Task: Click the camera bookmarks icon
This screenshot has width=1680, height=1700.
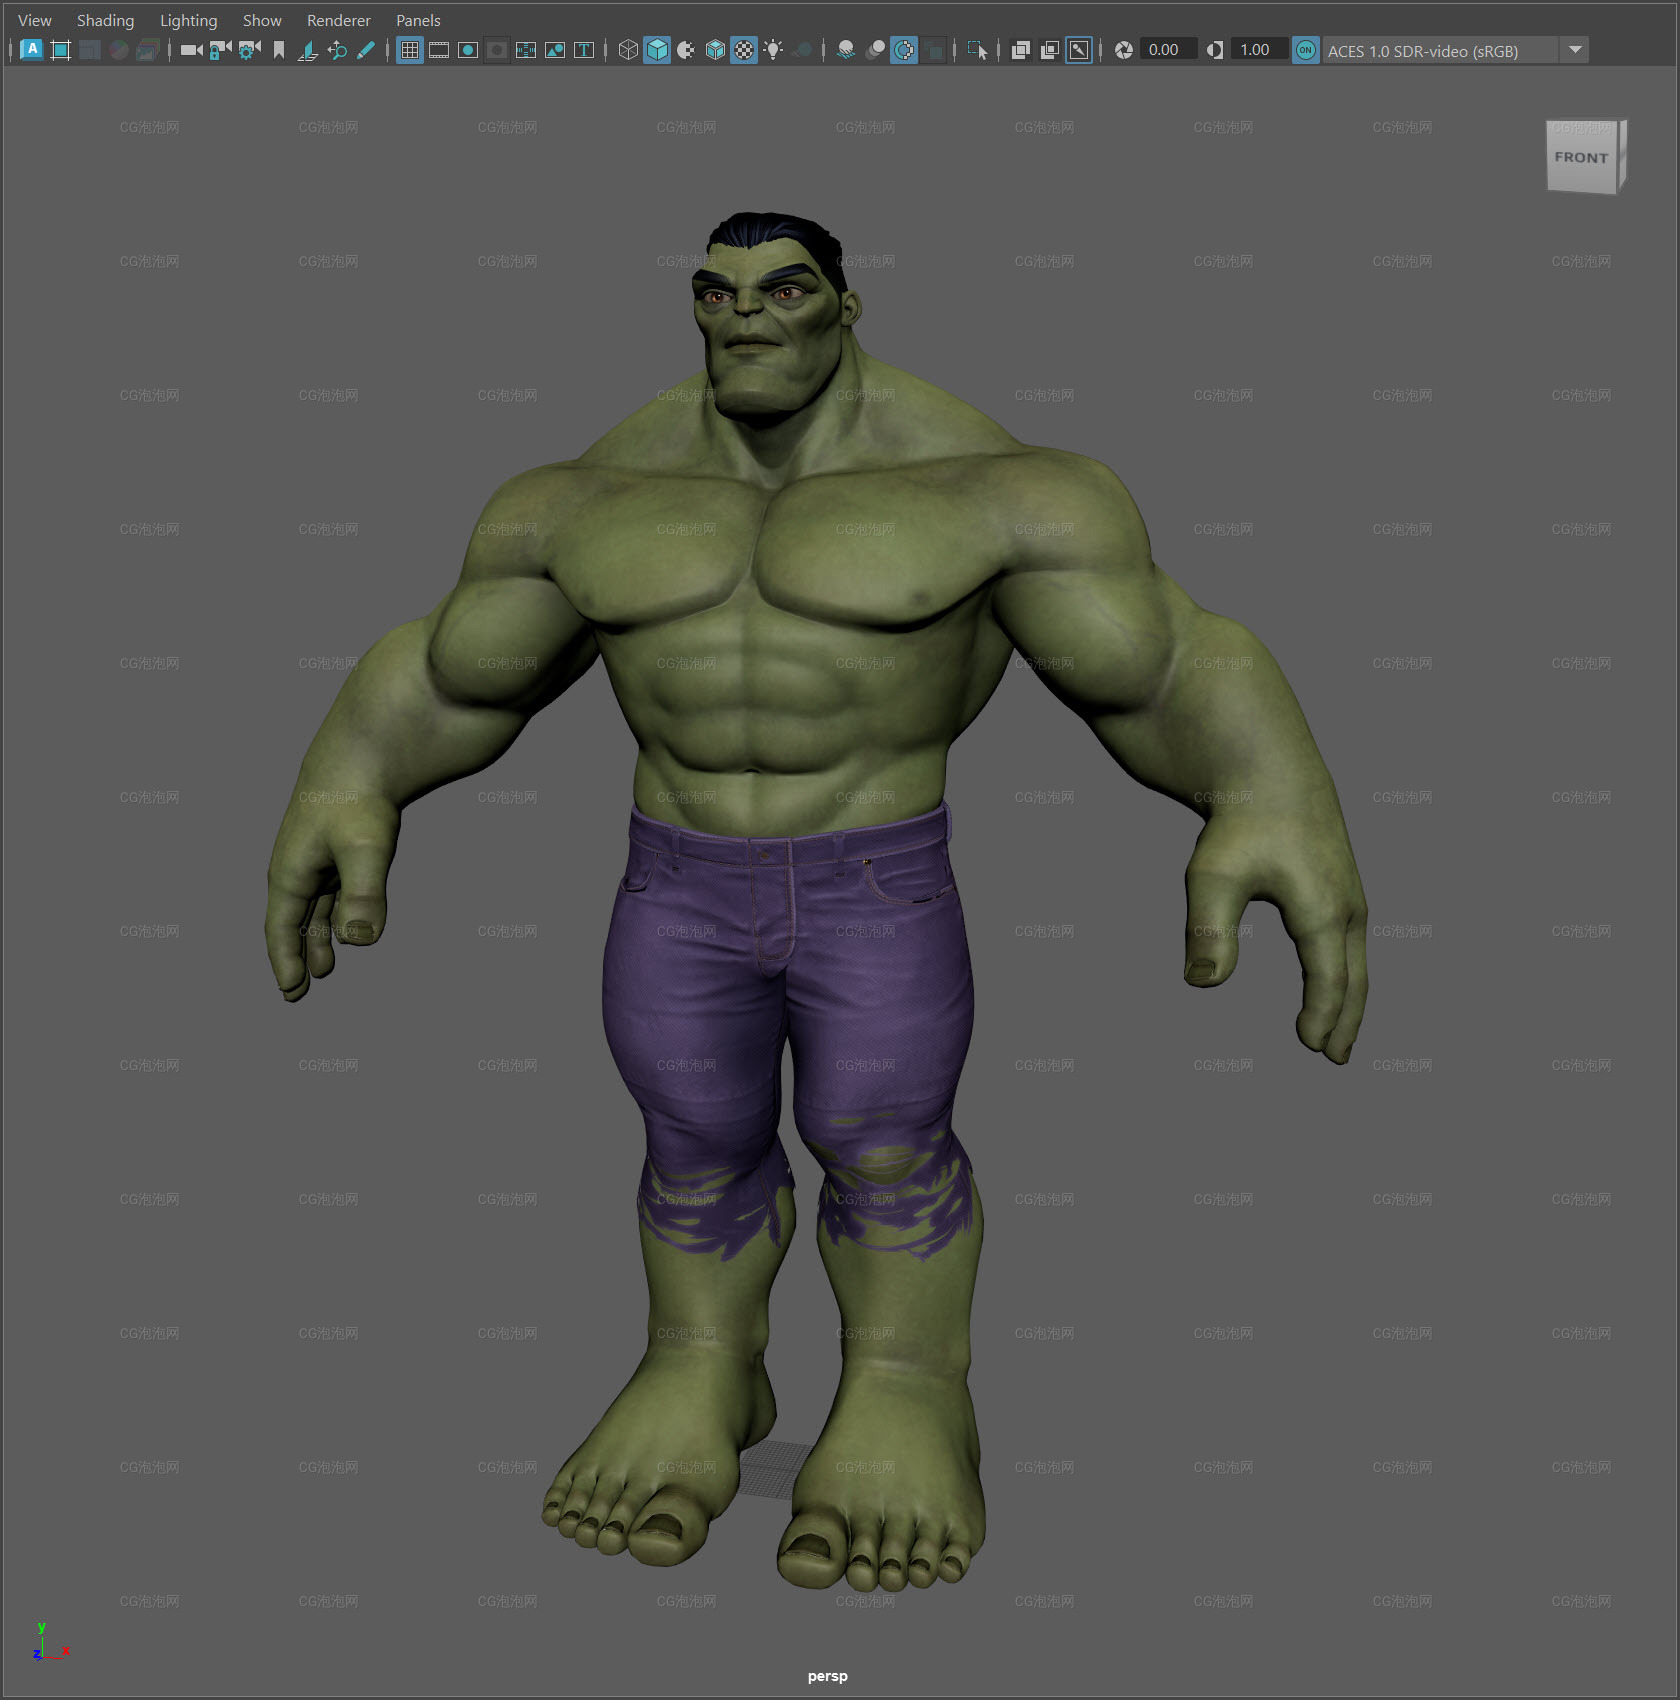Action: (x=279, y=49)
